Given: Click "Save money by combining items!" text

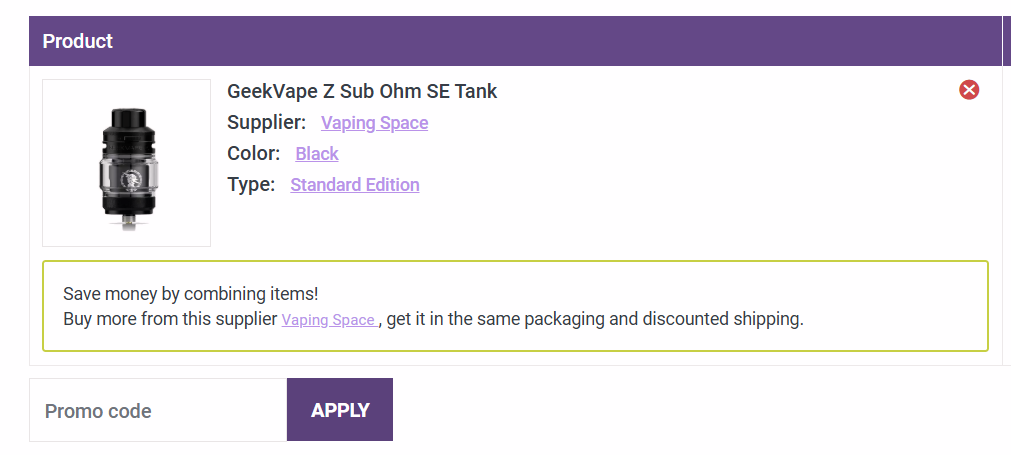Looking at the screenshot, I should pos(190,294).
